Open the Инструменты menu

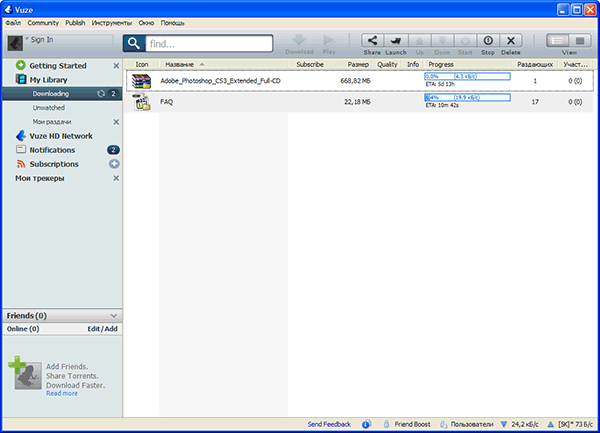coord(111,23)
